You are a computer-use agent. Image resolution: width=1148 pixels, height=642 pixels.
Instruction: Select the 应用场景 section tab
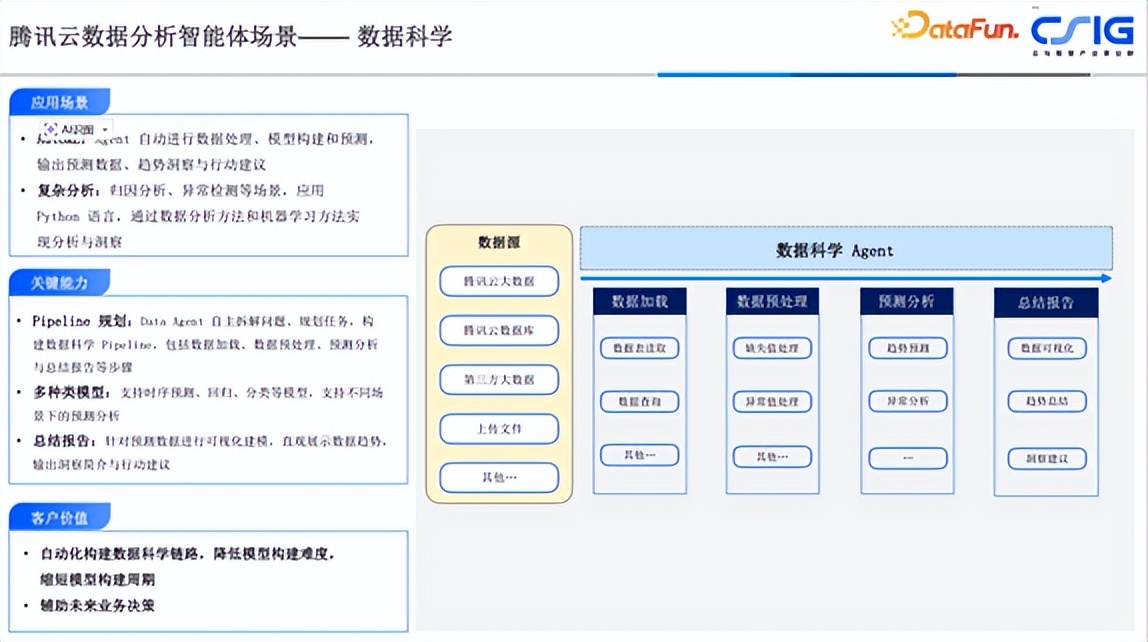[59, 102]
